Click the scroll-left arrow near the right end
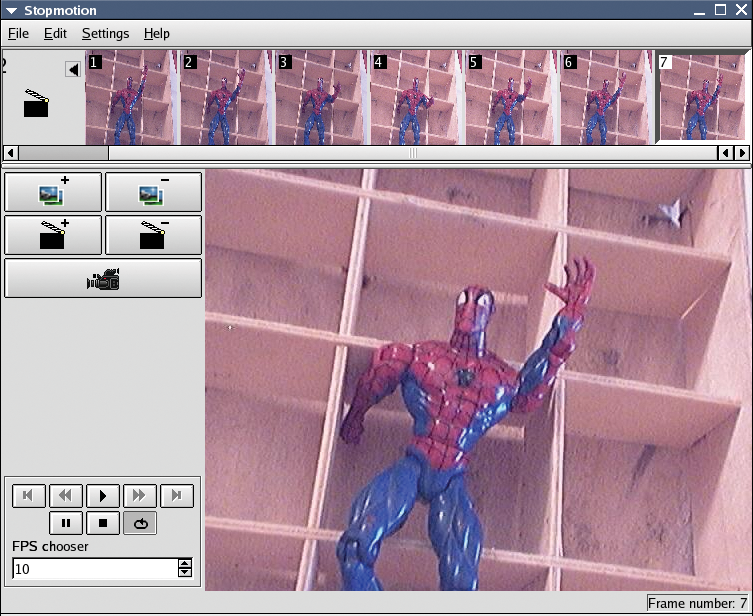Viewport: 753px width, 616px height. 726,153
